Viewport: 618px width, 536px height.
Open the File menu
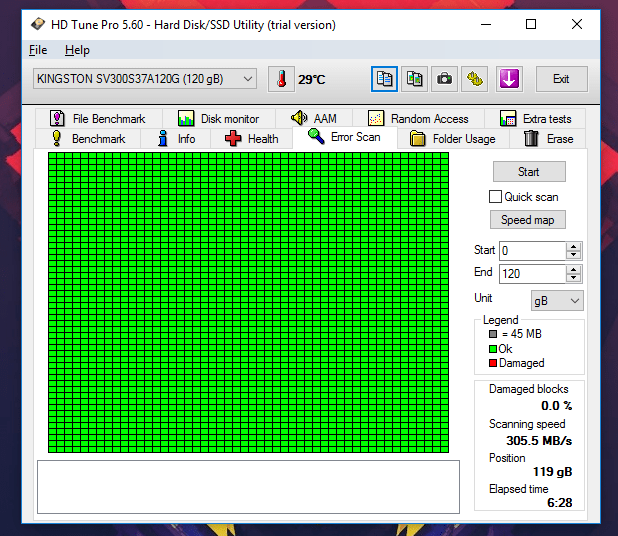pyautogui.click(x=38, y=50)
